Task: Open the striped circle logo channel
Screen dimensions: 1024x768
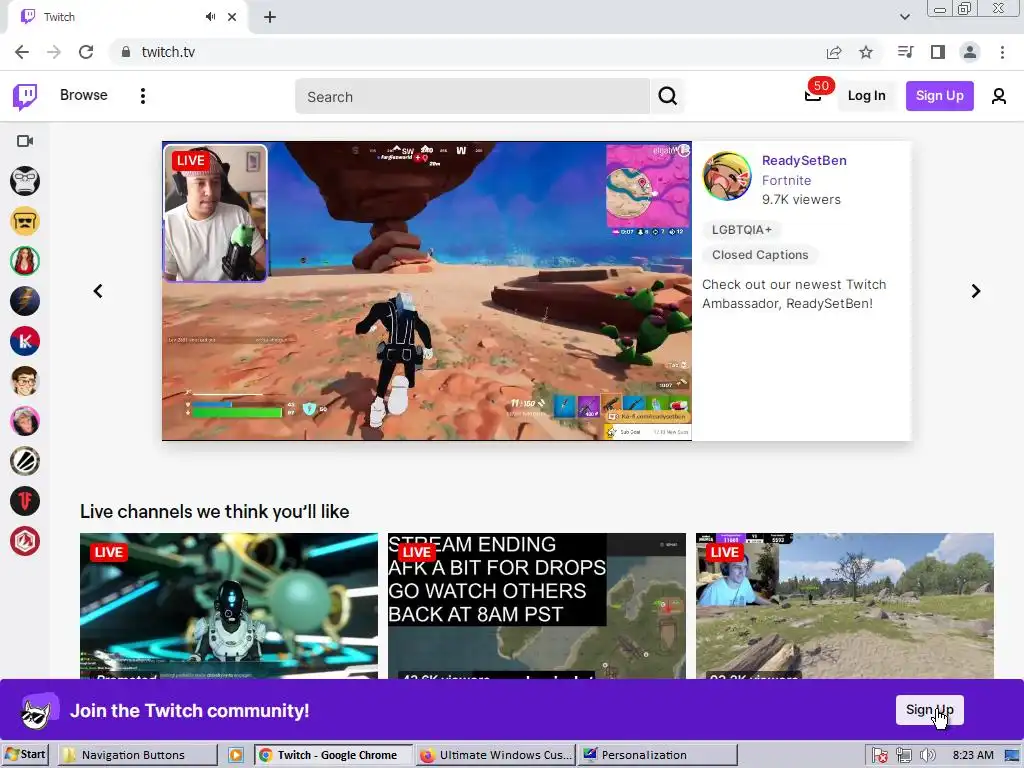Action: pos(25,461)
